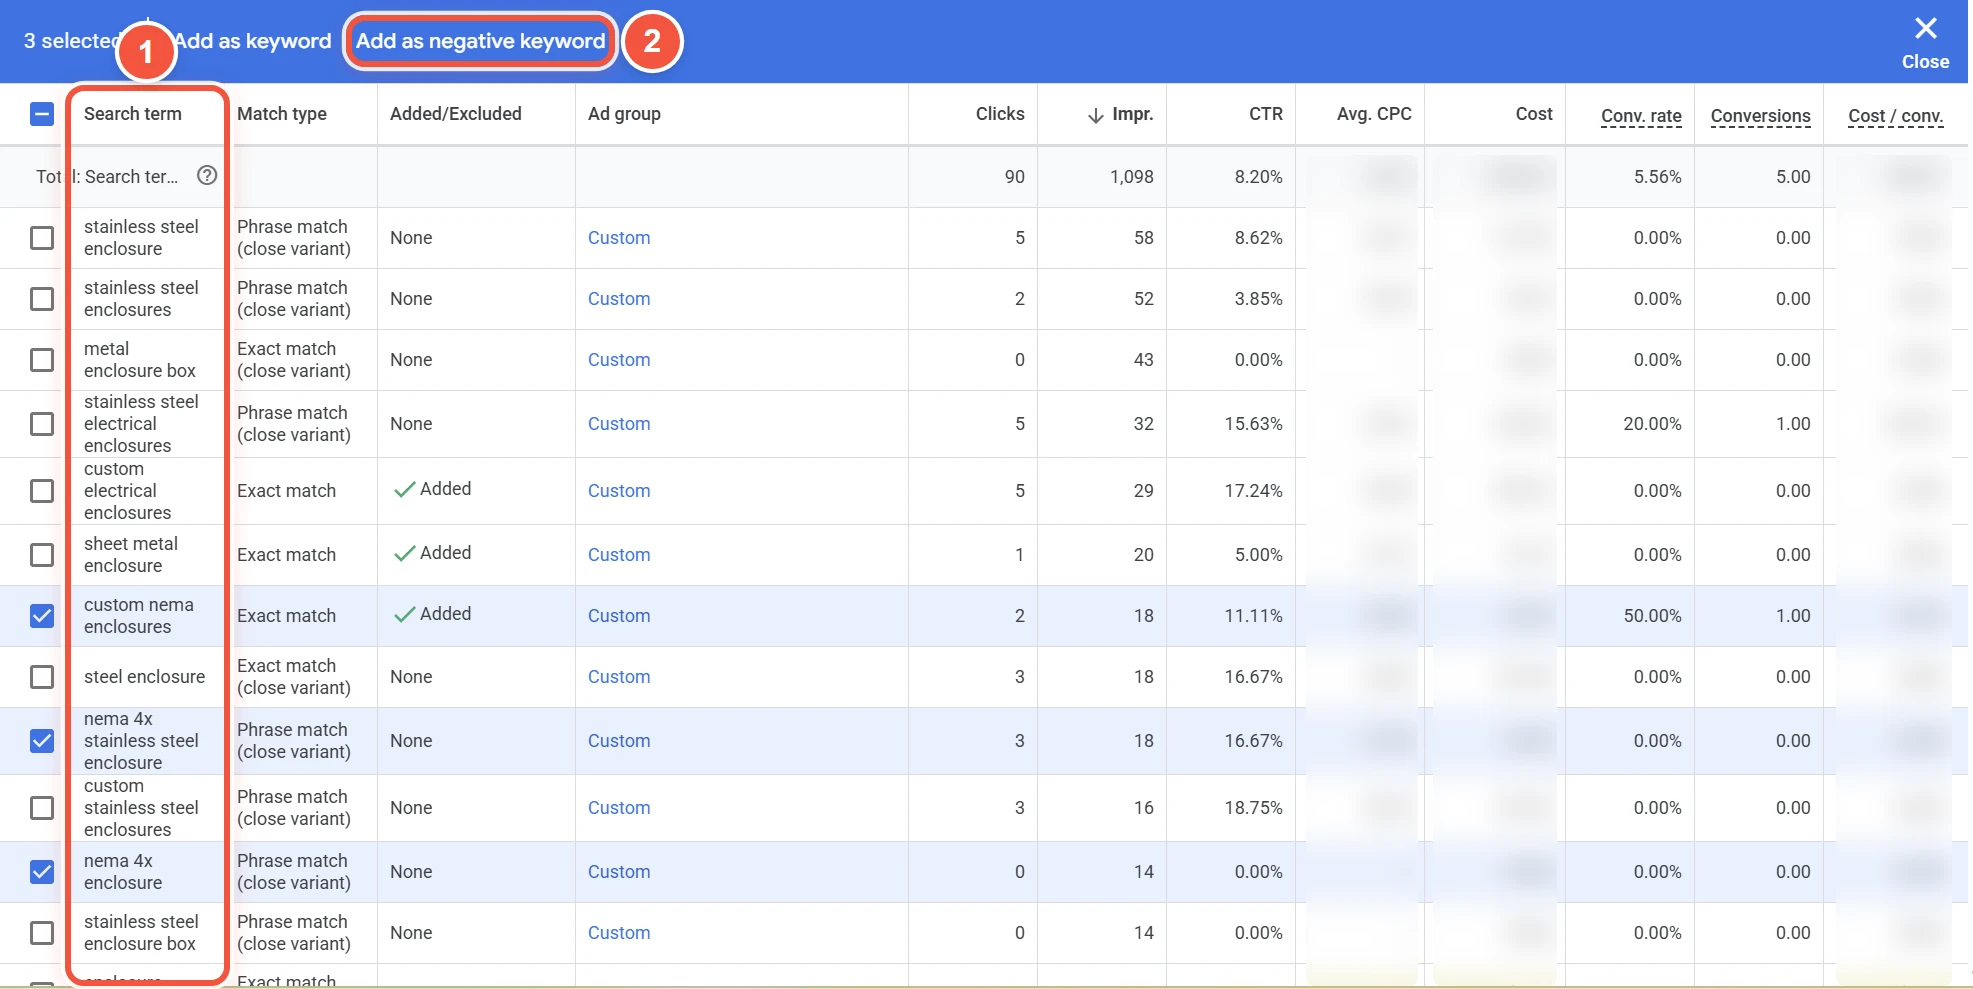Click the 3 selected label in the bar

click(70, 41)
